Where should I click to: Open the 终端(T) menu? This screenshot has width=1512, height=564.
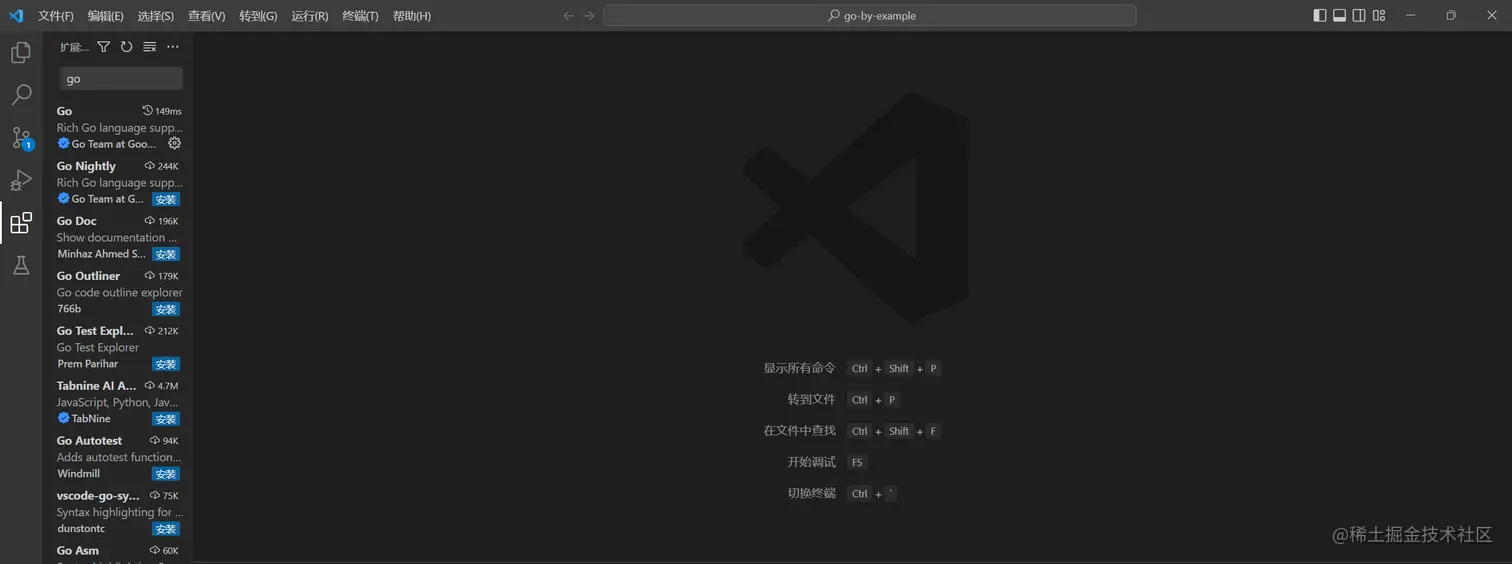[360, 16]
